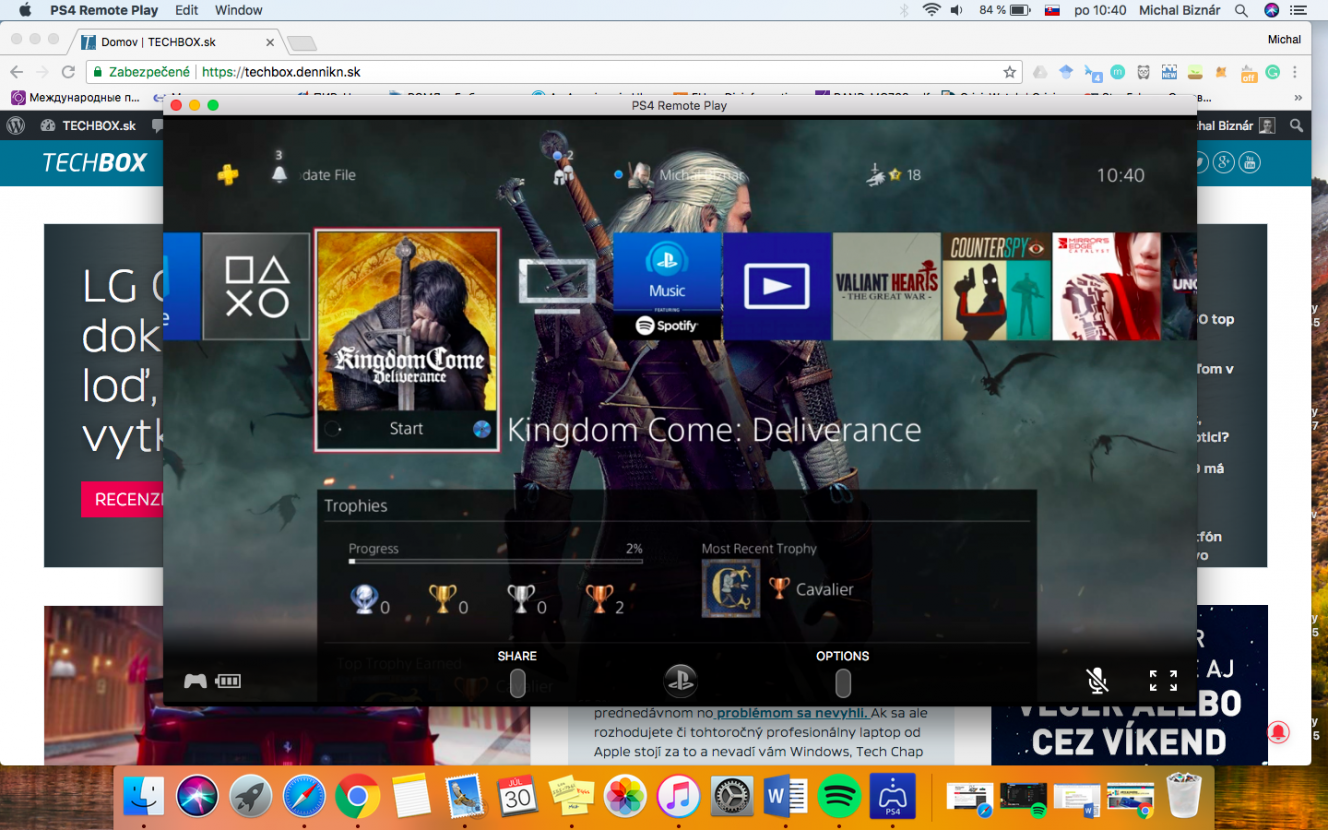
Task: Click the bronze trophy count icon
Action: (599, 599)
